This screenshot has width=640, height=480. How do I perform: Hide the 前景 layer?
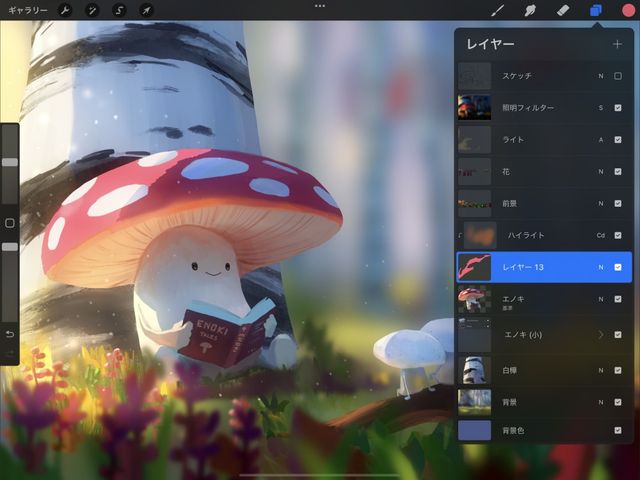point(618,203)
